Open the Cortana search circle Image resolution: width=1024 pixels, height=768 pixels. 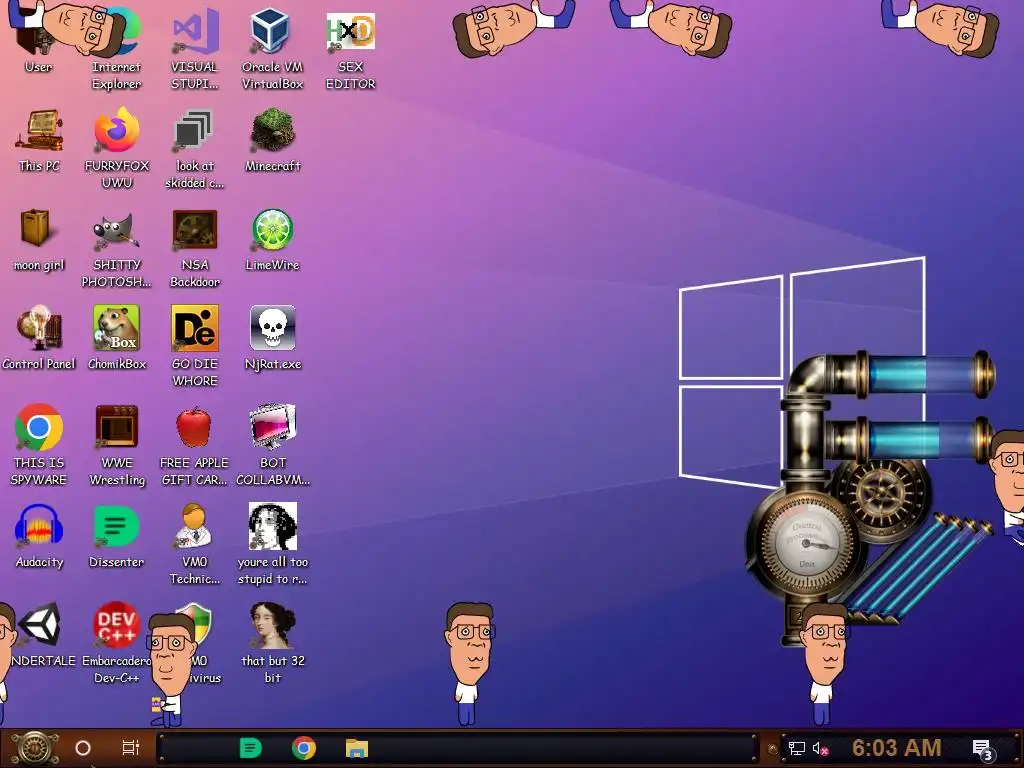(83, 748)
